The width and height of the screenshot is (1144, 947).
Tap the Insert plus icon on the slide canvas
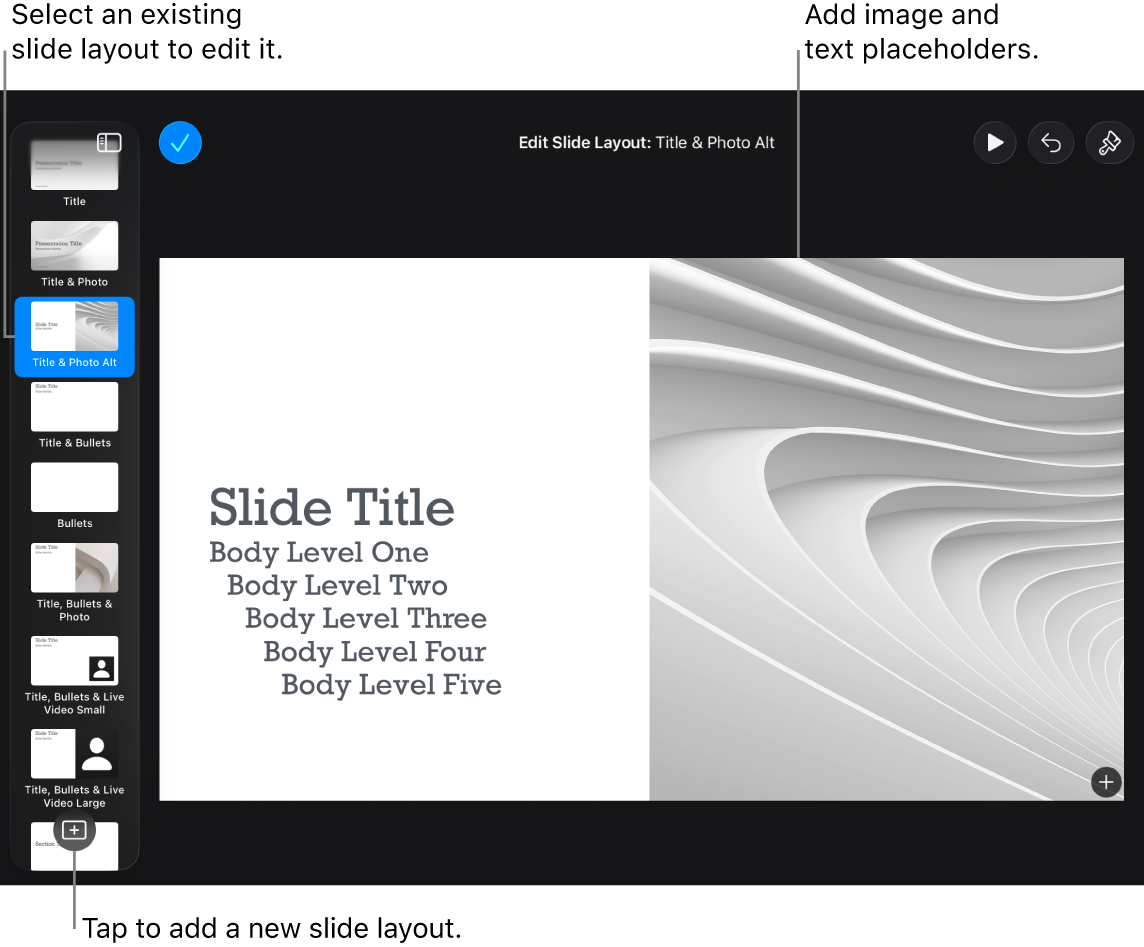[1106, 782]
